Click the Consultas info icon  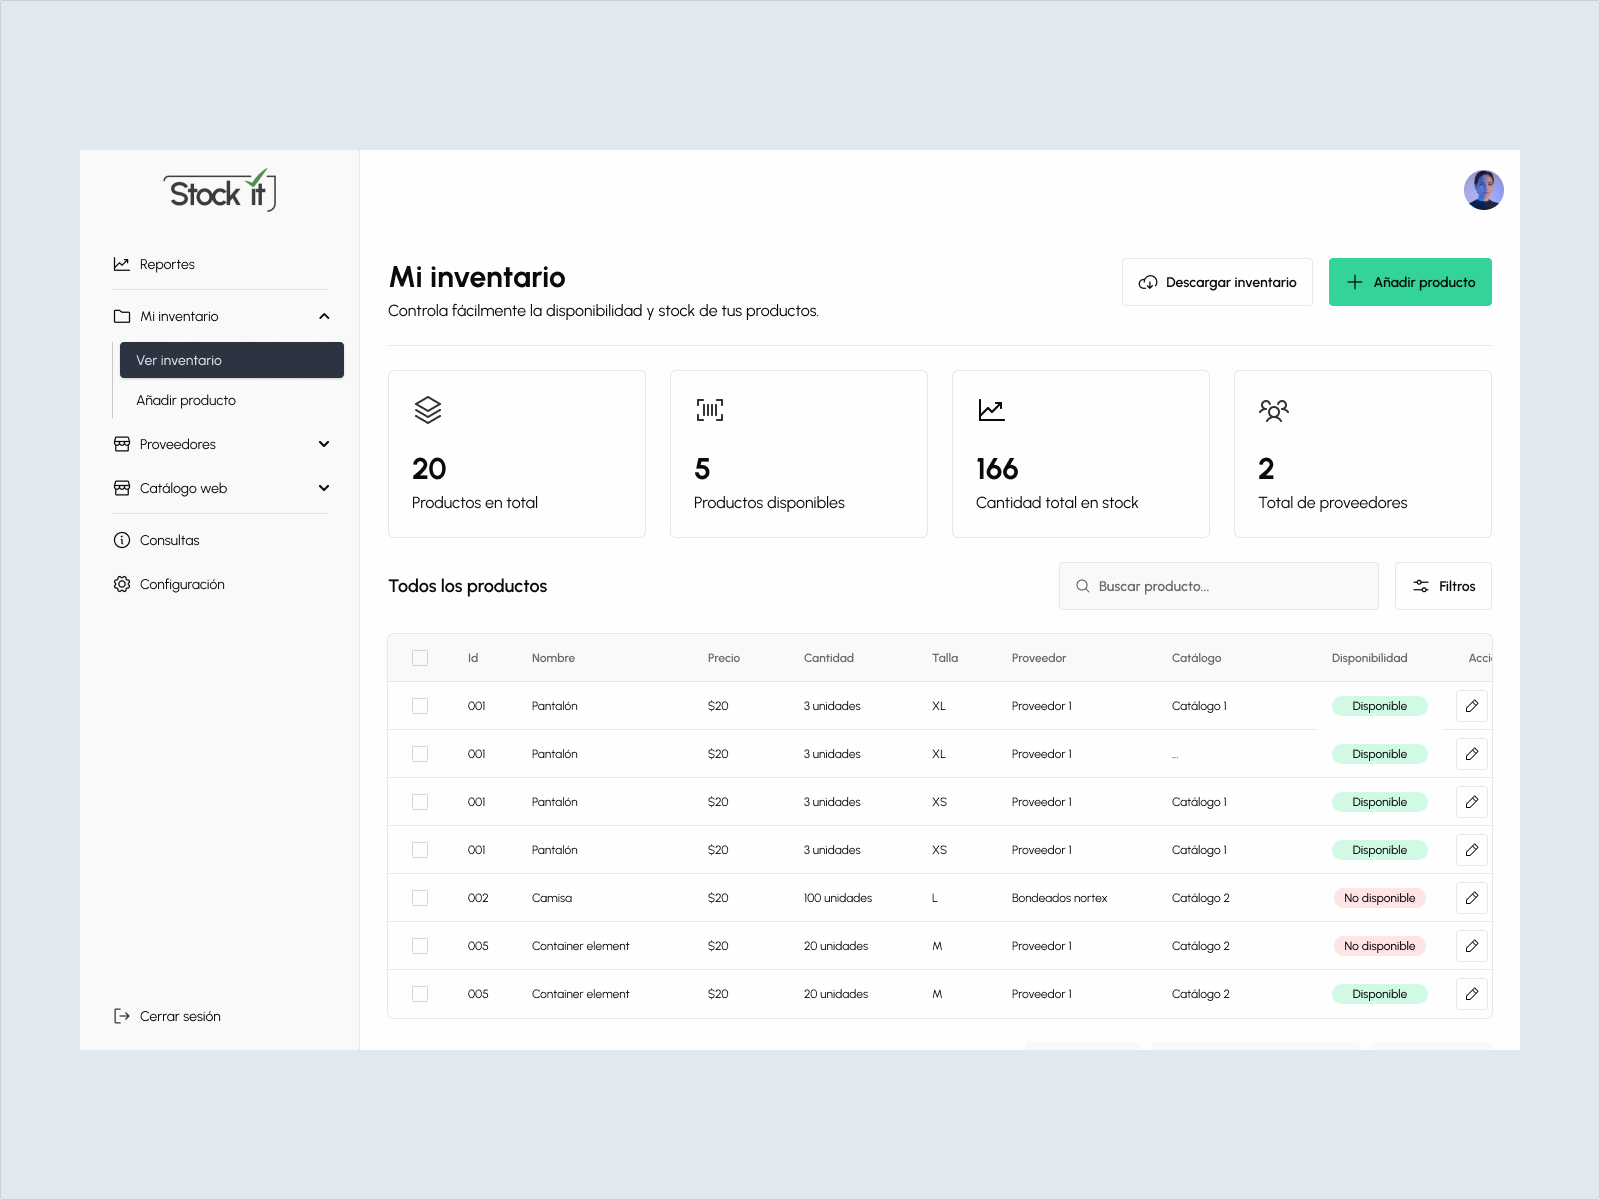click(121, 540)
